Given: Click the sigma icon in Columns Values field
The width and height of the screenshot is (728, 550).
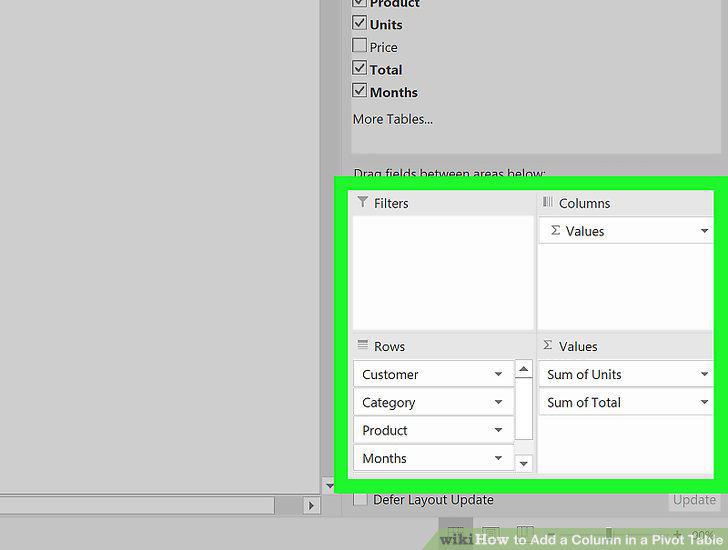Looking at the screenshot, I should pyautogui.click(x=555, y=230).
